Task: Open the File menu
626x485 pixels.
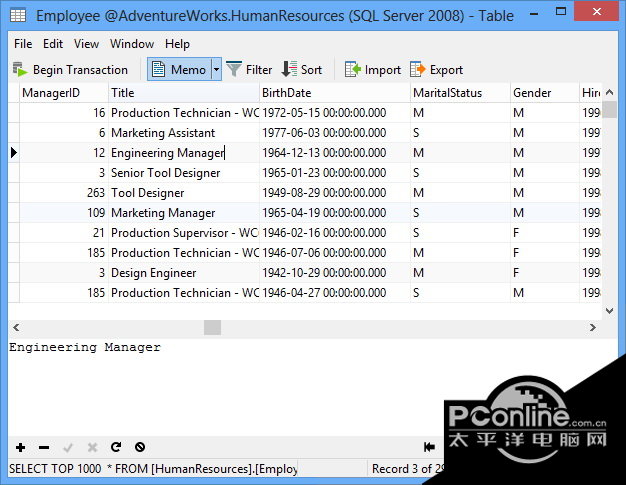Action: 23,44
